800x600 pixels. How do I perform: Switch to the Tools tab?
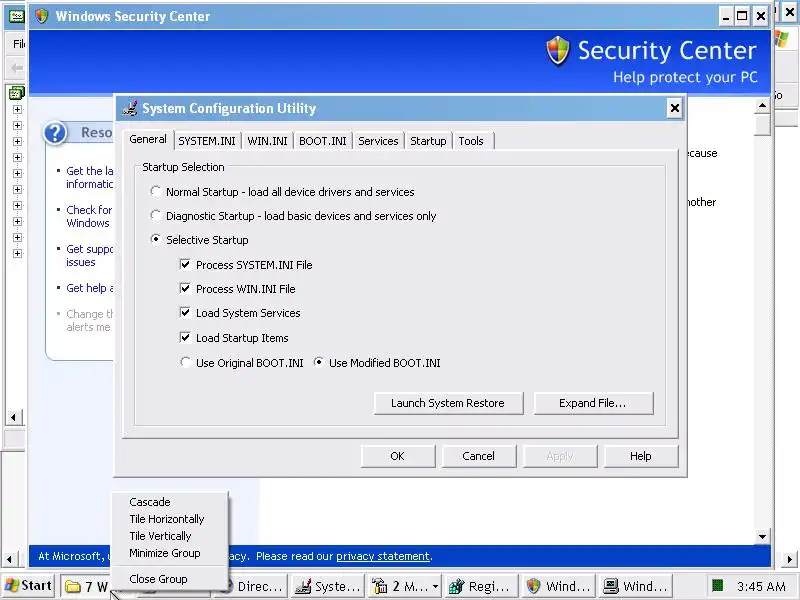pos(471,141)
